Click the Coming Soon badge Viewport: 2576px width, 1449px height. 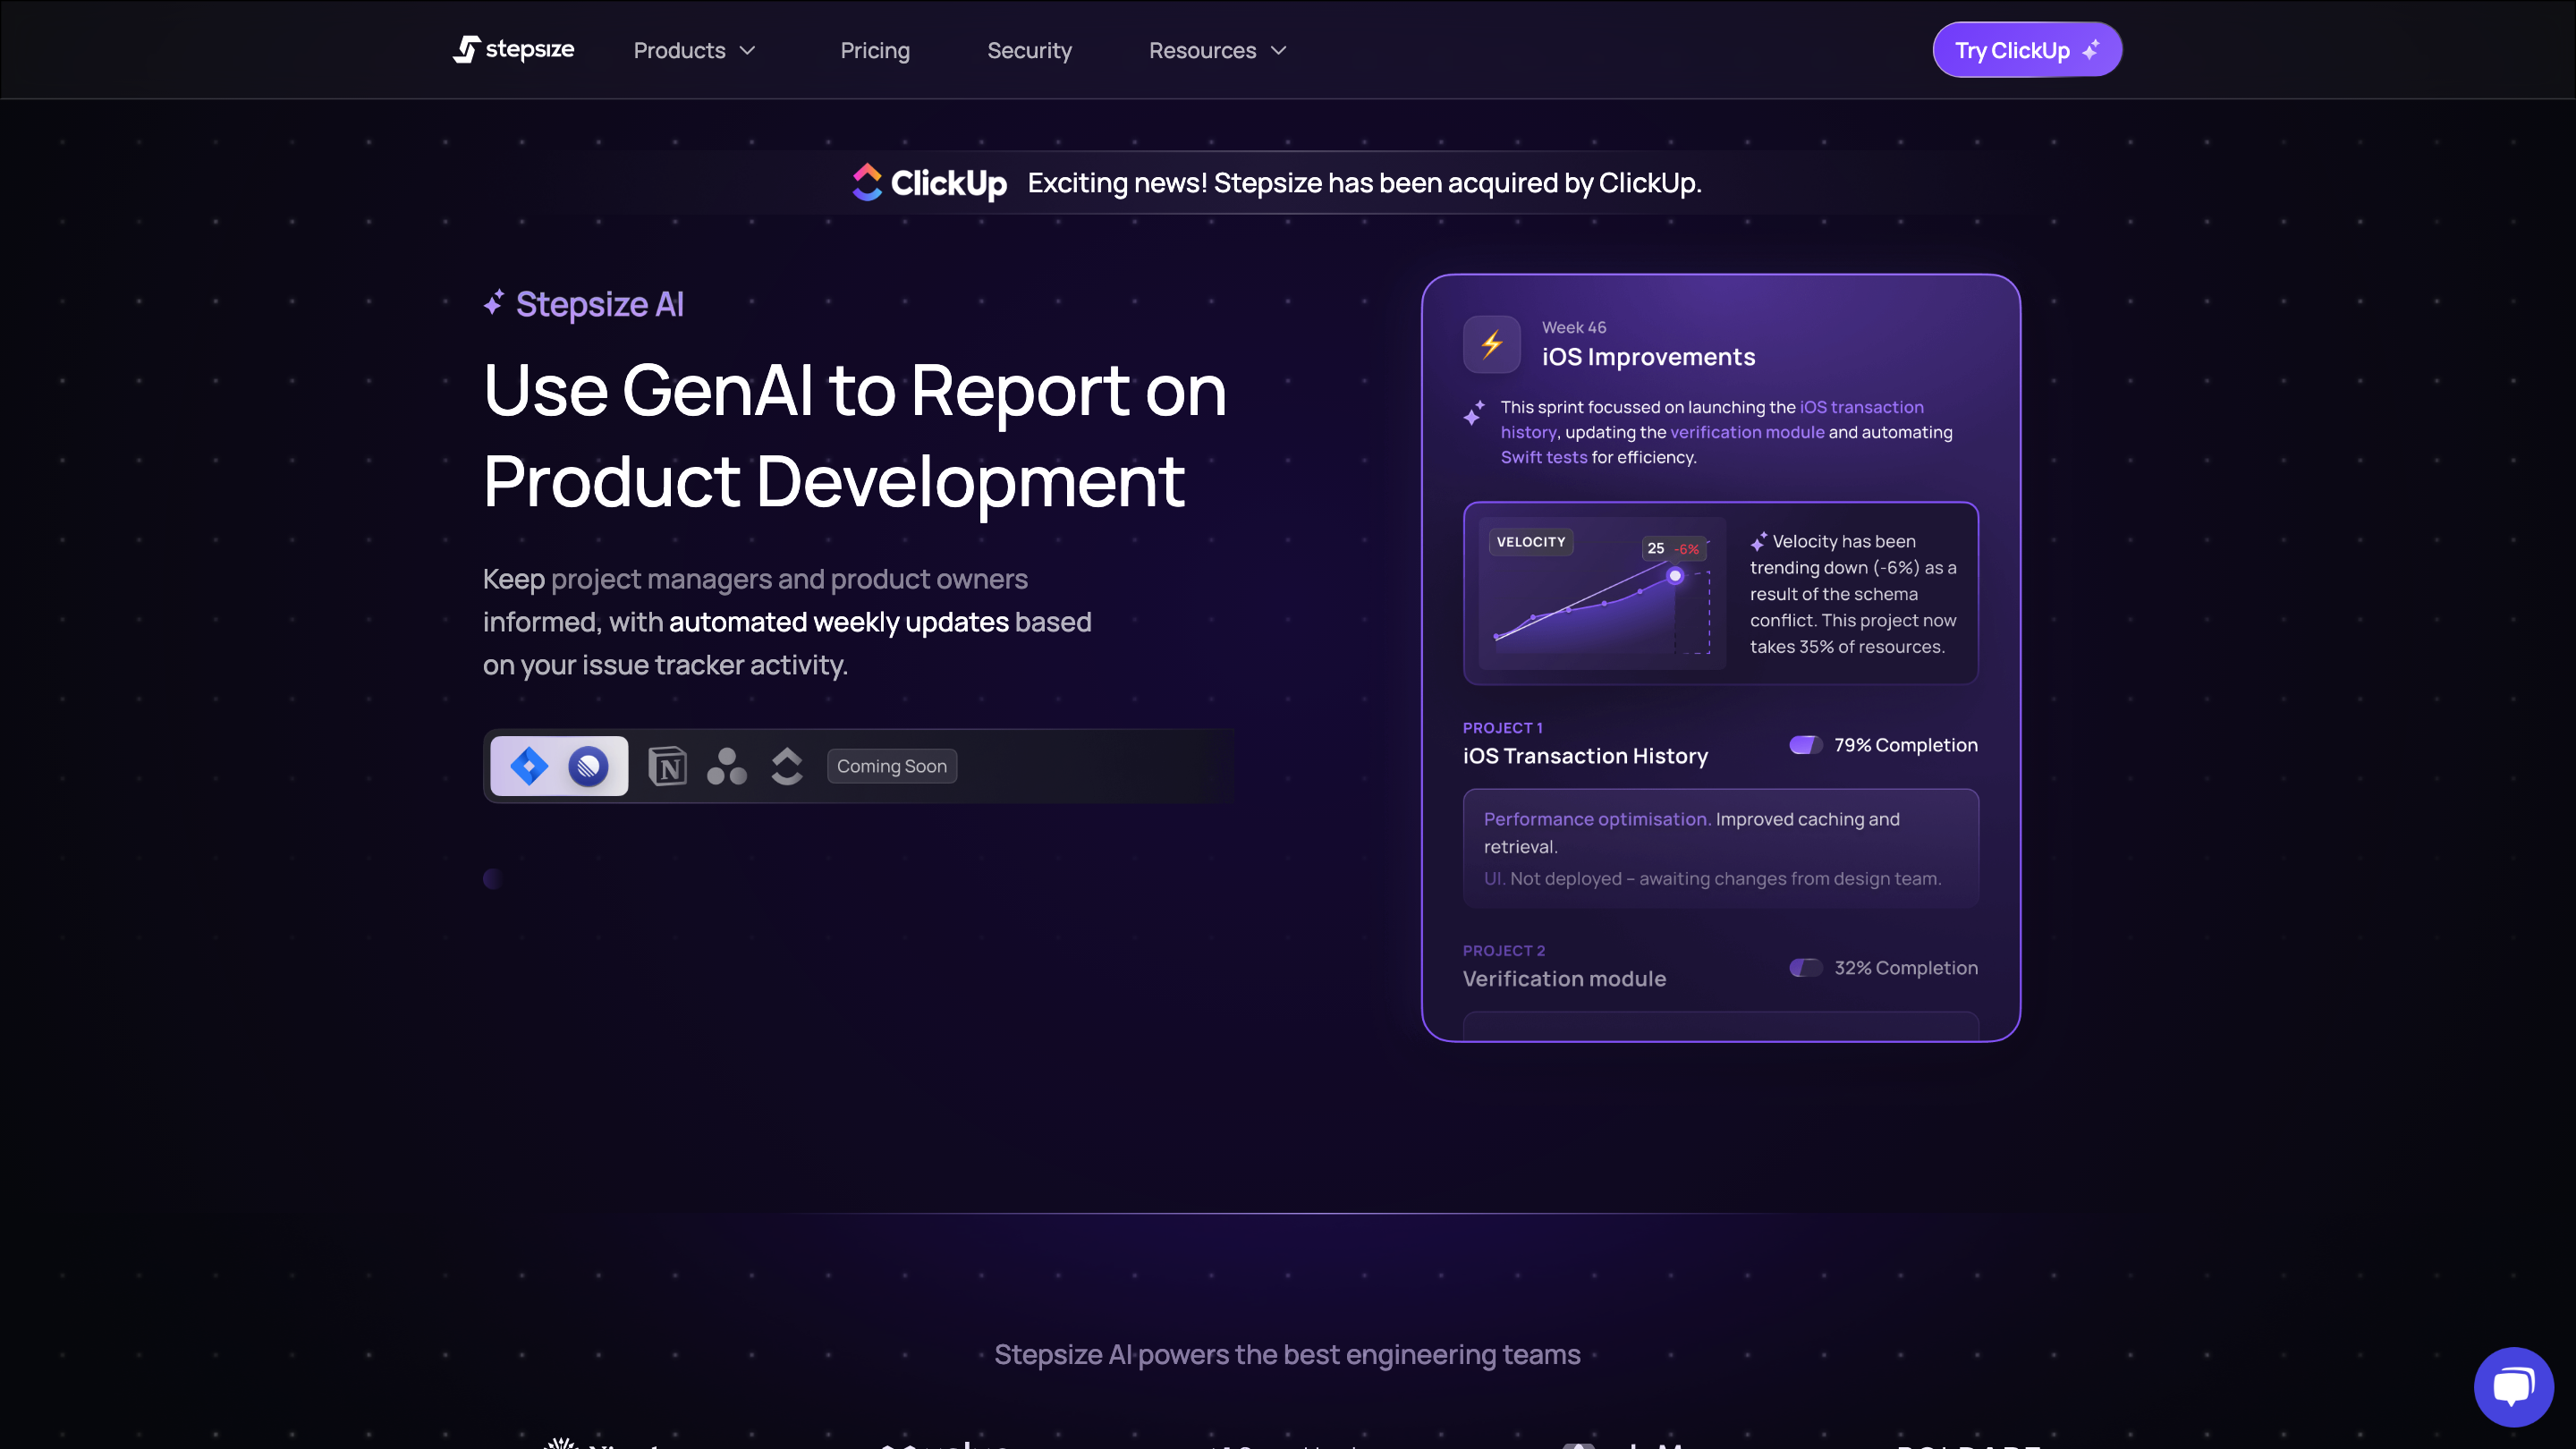pos(891,766)
